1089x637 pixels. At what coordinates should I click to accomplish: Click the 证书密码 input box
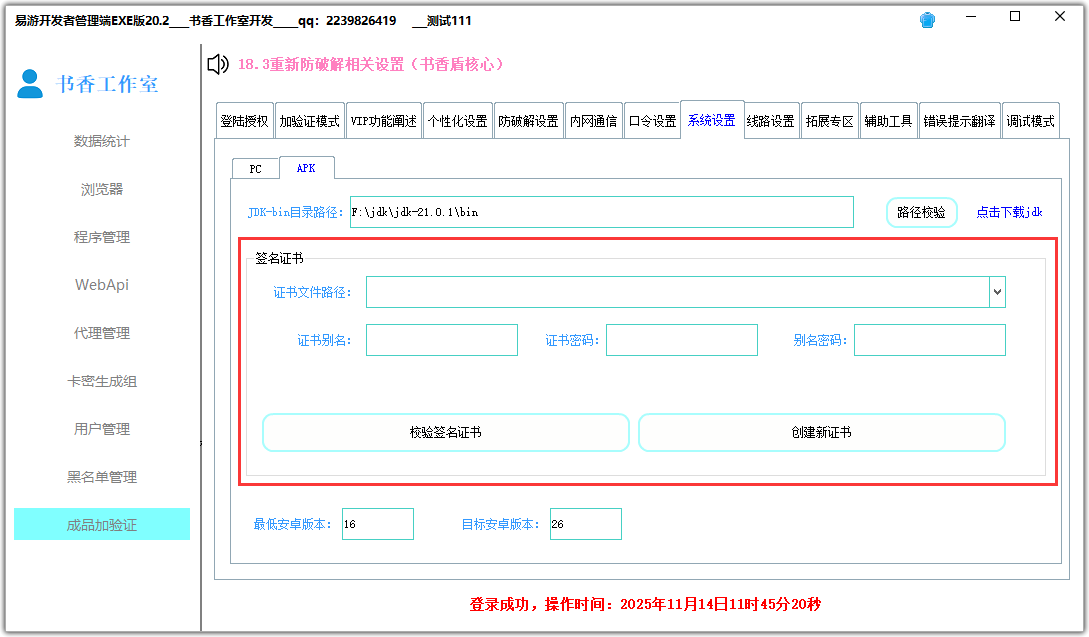click(x=682, y=340)
